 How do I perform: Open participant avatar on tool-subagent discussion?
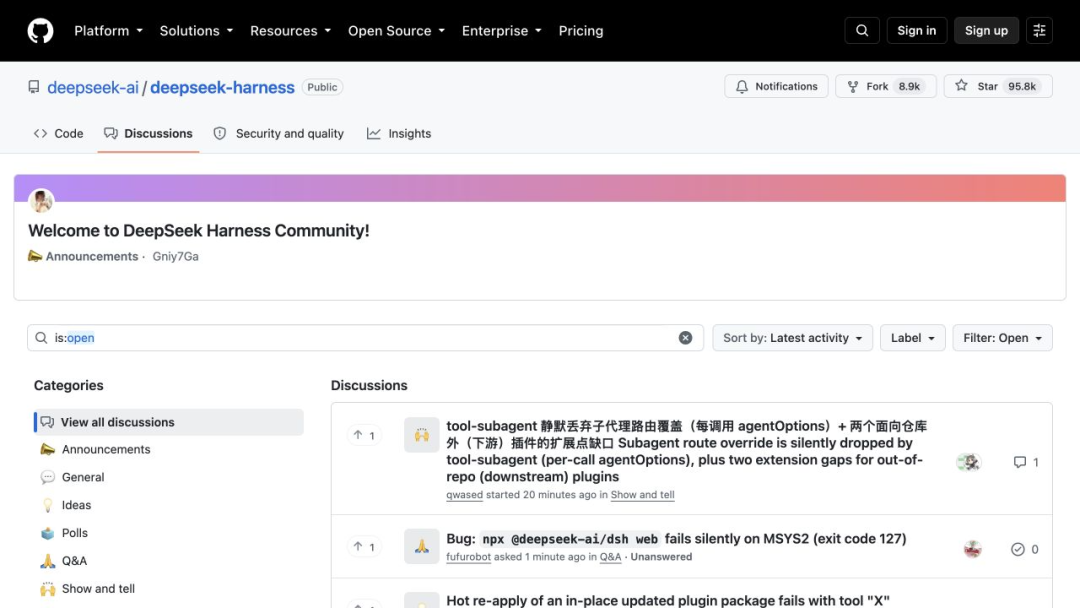pos(969,462)
